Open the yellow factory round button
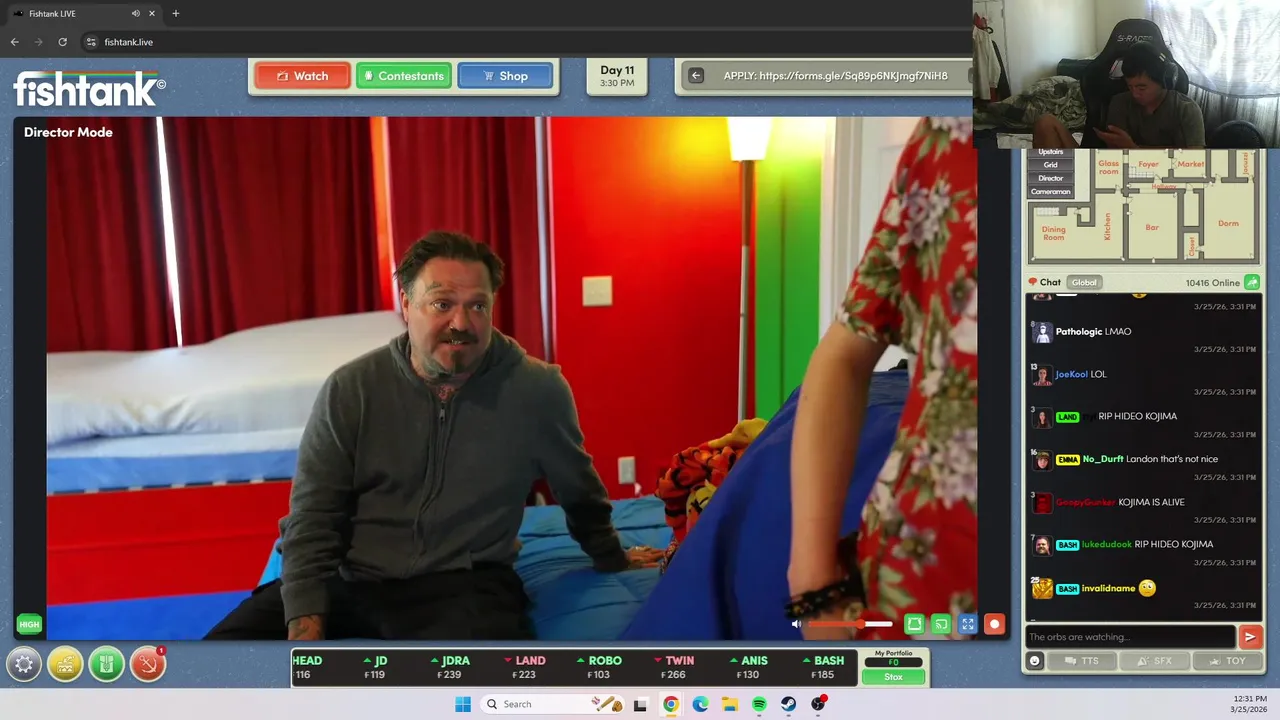This screenshot has width=1280, height=720. click(x=65, y=663)
